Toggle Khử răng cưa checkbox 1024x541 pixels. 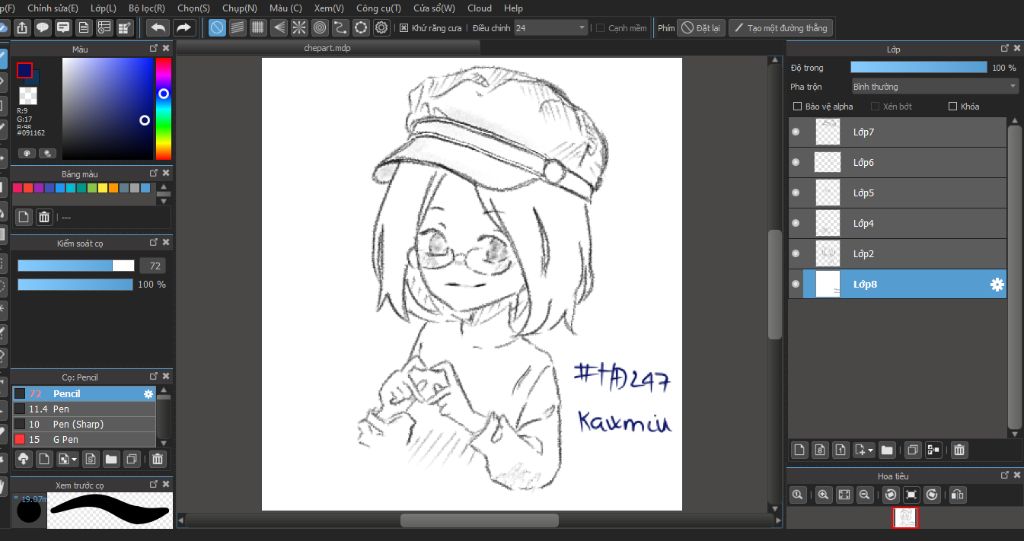(x=404, y=27)
